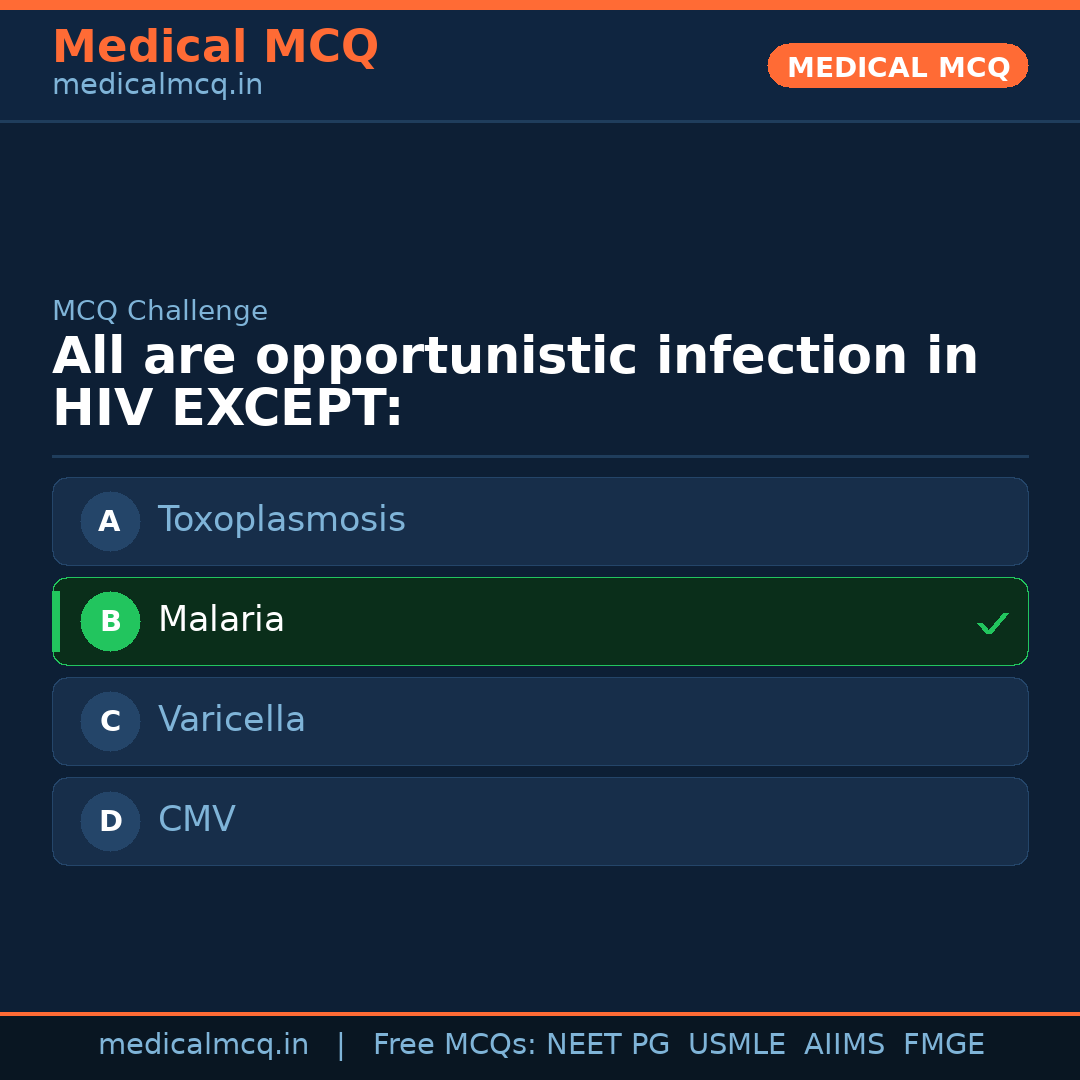This screenshot has width=1080, height=1080.
Task: Open the medicalmcq.in link in the footer
Action: click(203, 1045)
